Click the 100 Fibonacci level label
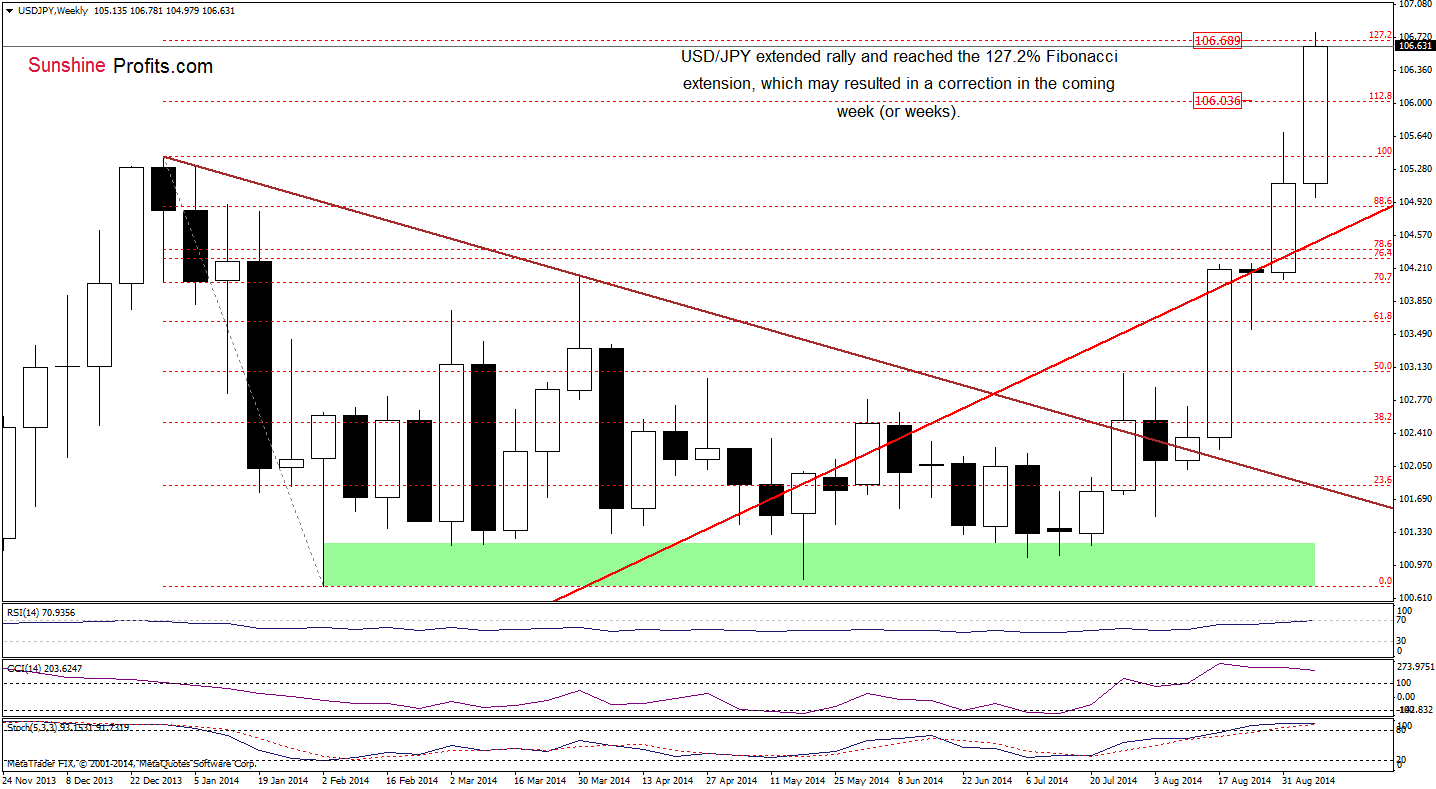The height and width of the screenshot is (789, 1436). (1384, 151)
